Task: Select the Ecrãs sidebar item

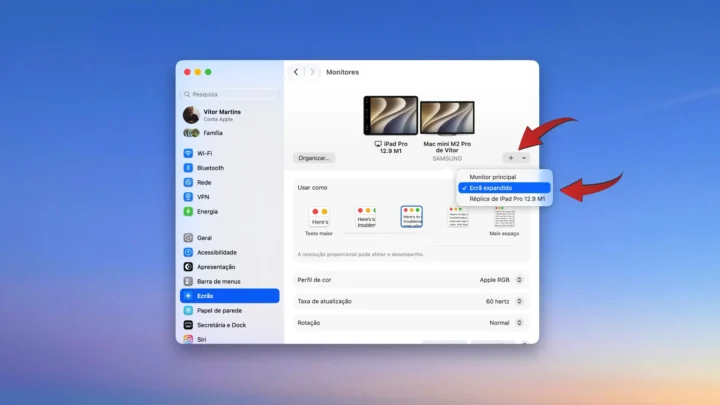Action: pos(230,296)
